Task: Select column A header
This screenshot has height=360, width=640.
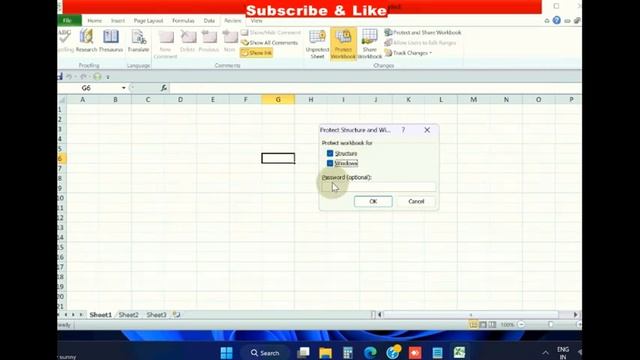Action: pyautogui.click(x=82, y=100)
